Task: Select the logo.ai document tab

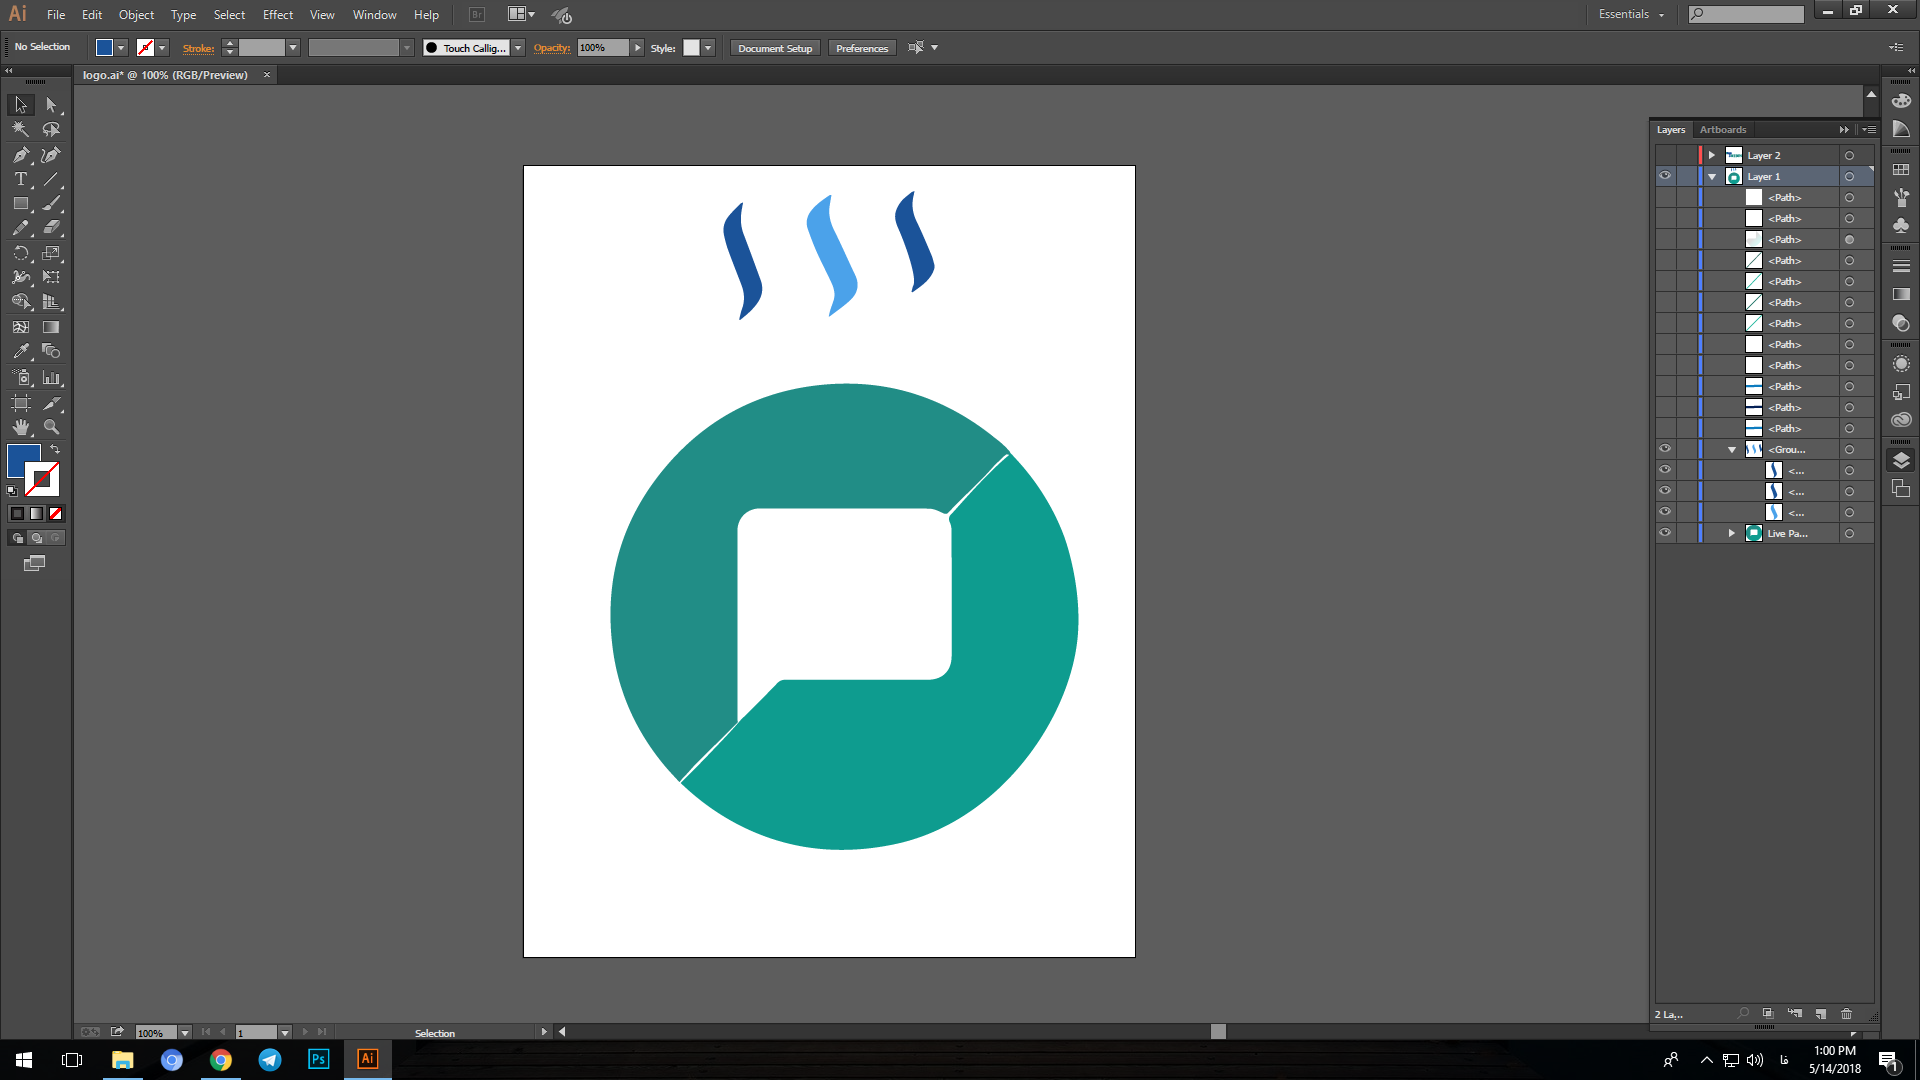Action: point(165,75)
